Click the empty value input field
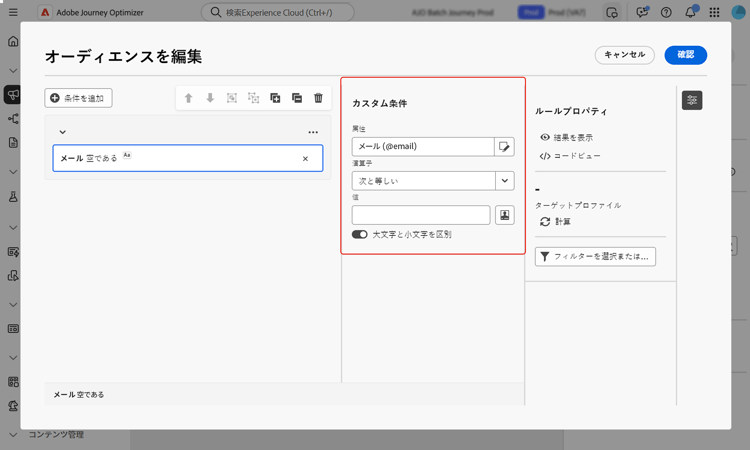This screenshot has width=750, height=450. pos(421,215)
